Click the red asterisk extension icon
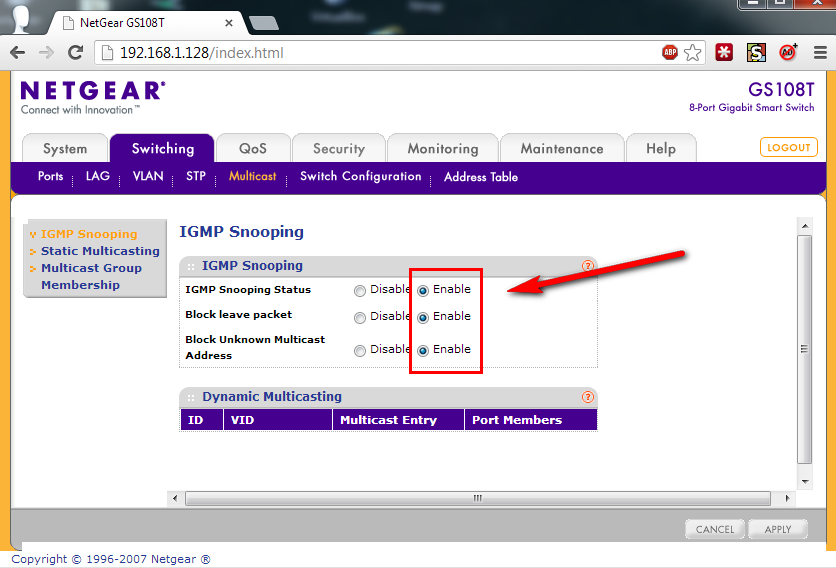The height and width of the screenshot is (568, 836). pos(724,52)
